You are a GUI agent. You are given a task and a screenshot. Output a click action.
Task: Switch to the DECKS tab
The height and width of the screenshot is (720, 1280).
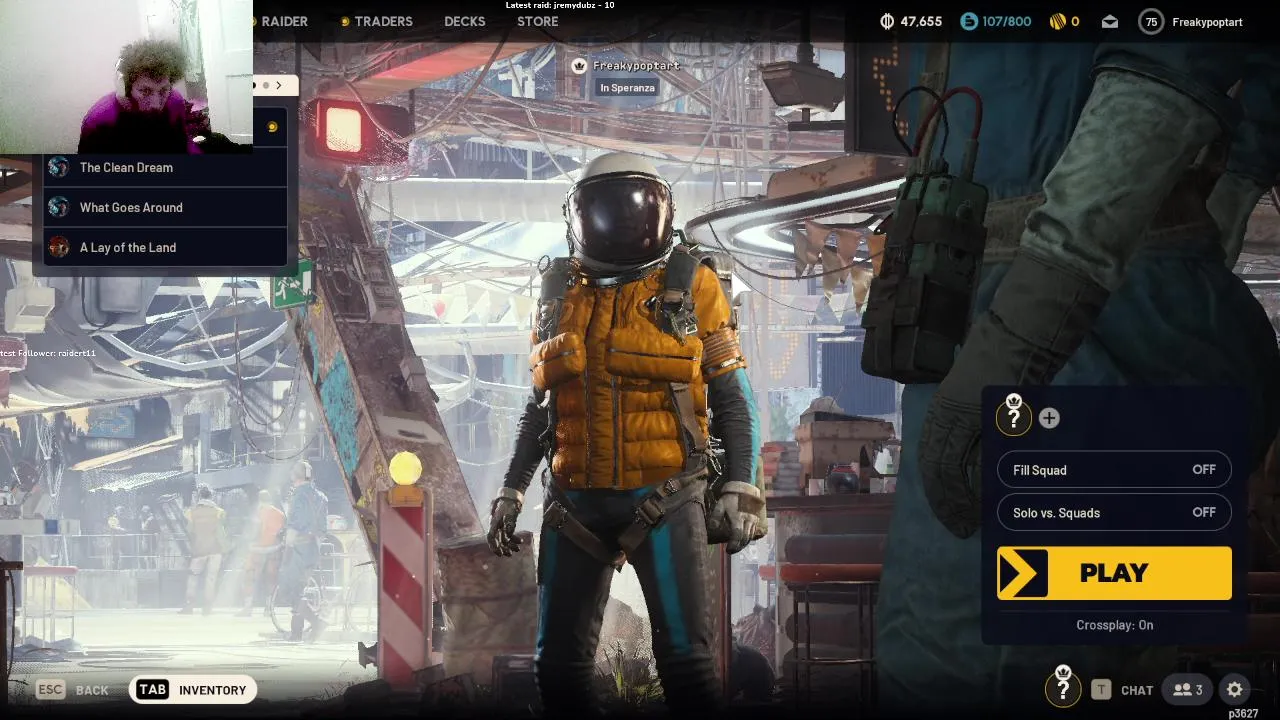[x=465, y=21]
